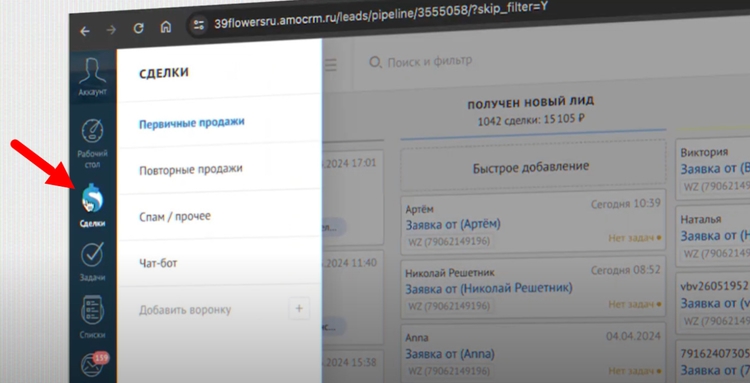
Task: Click timestamp Сегодня 10:39
Action: tap(626, 204)
